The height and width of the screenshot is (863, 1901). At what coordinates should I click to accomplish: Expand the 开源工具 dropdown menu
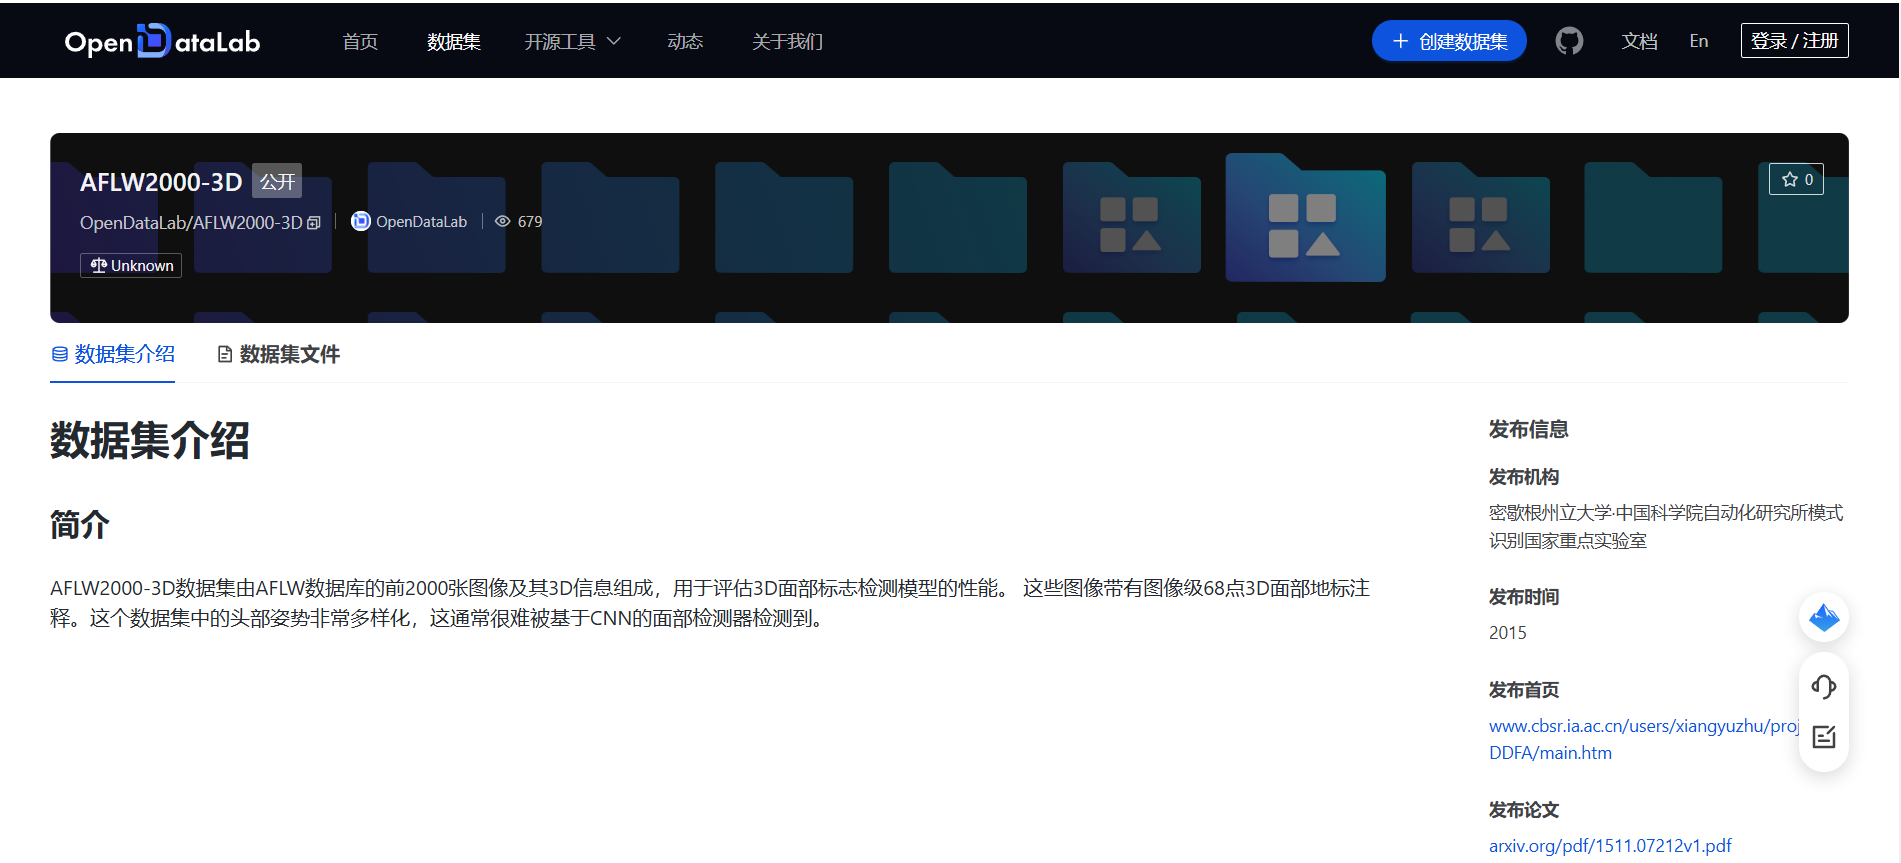(573, 41)
